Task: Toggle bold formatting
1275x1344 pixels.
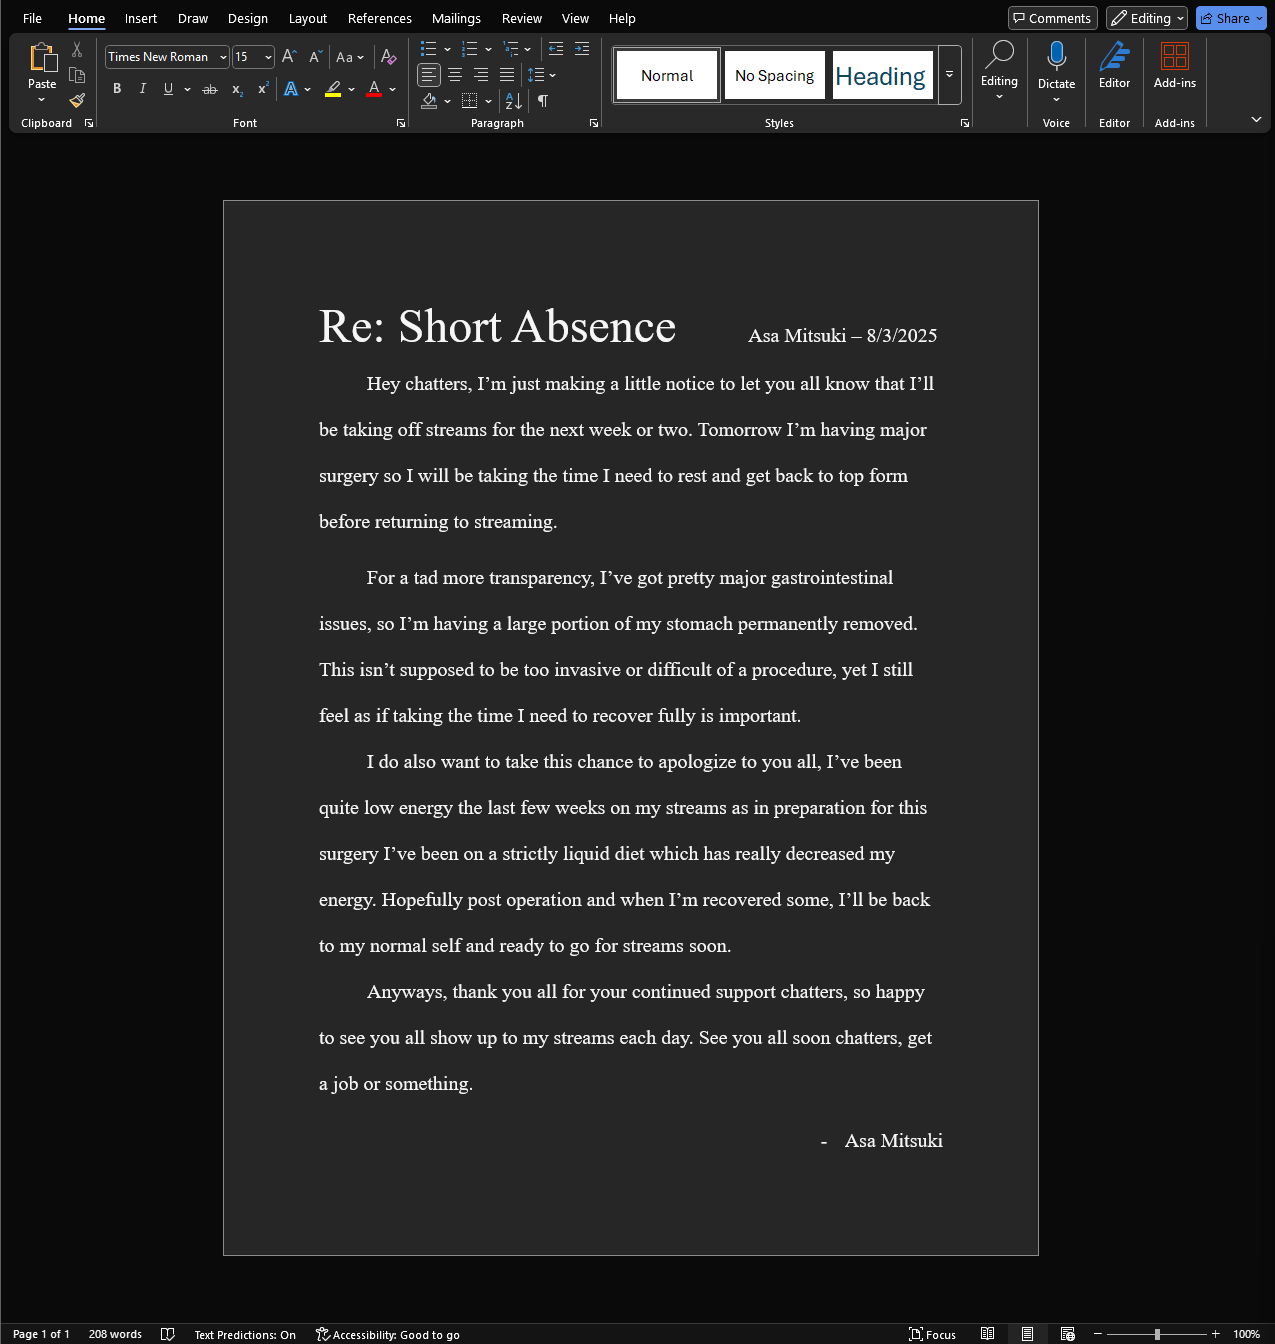Action: click(x=117, y=89)
